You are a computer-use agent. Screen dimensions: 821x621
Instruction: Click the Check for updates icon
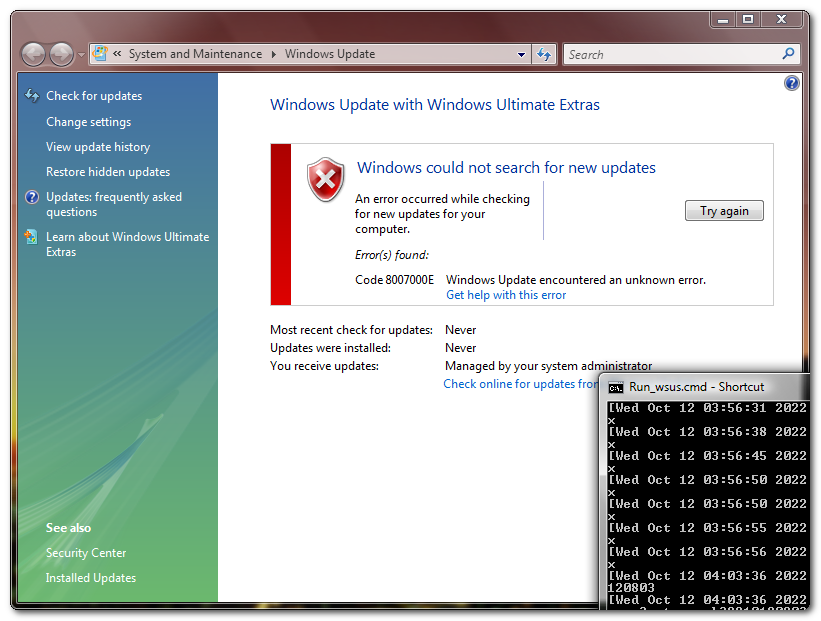coord(32,95)
